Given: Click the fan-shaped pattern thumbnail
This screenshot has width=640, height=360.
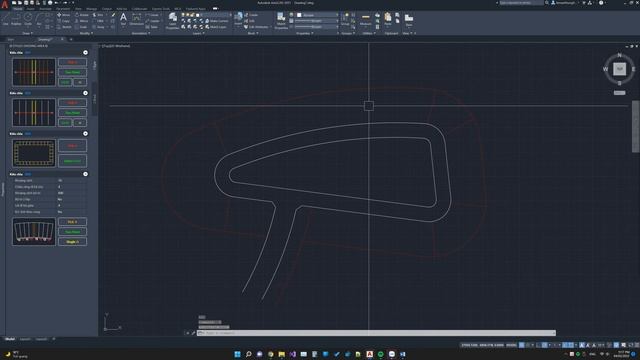Looking at the screenshot, I should tap(34, 231).
